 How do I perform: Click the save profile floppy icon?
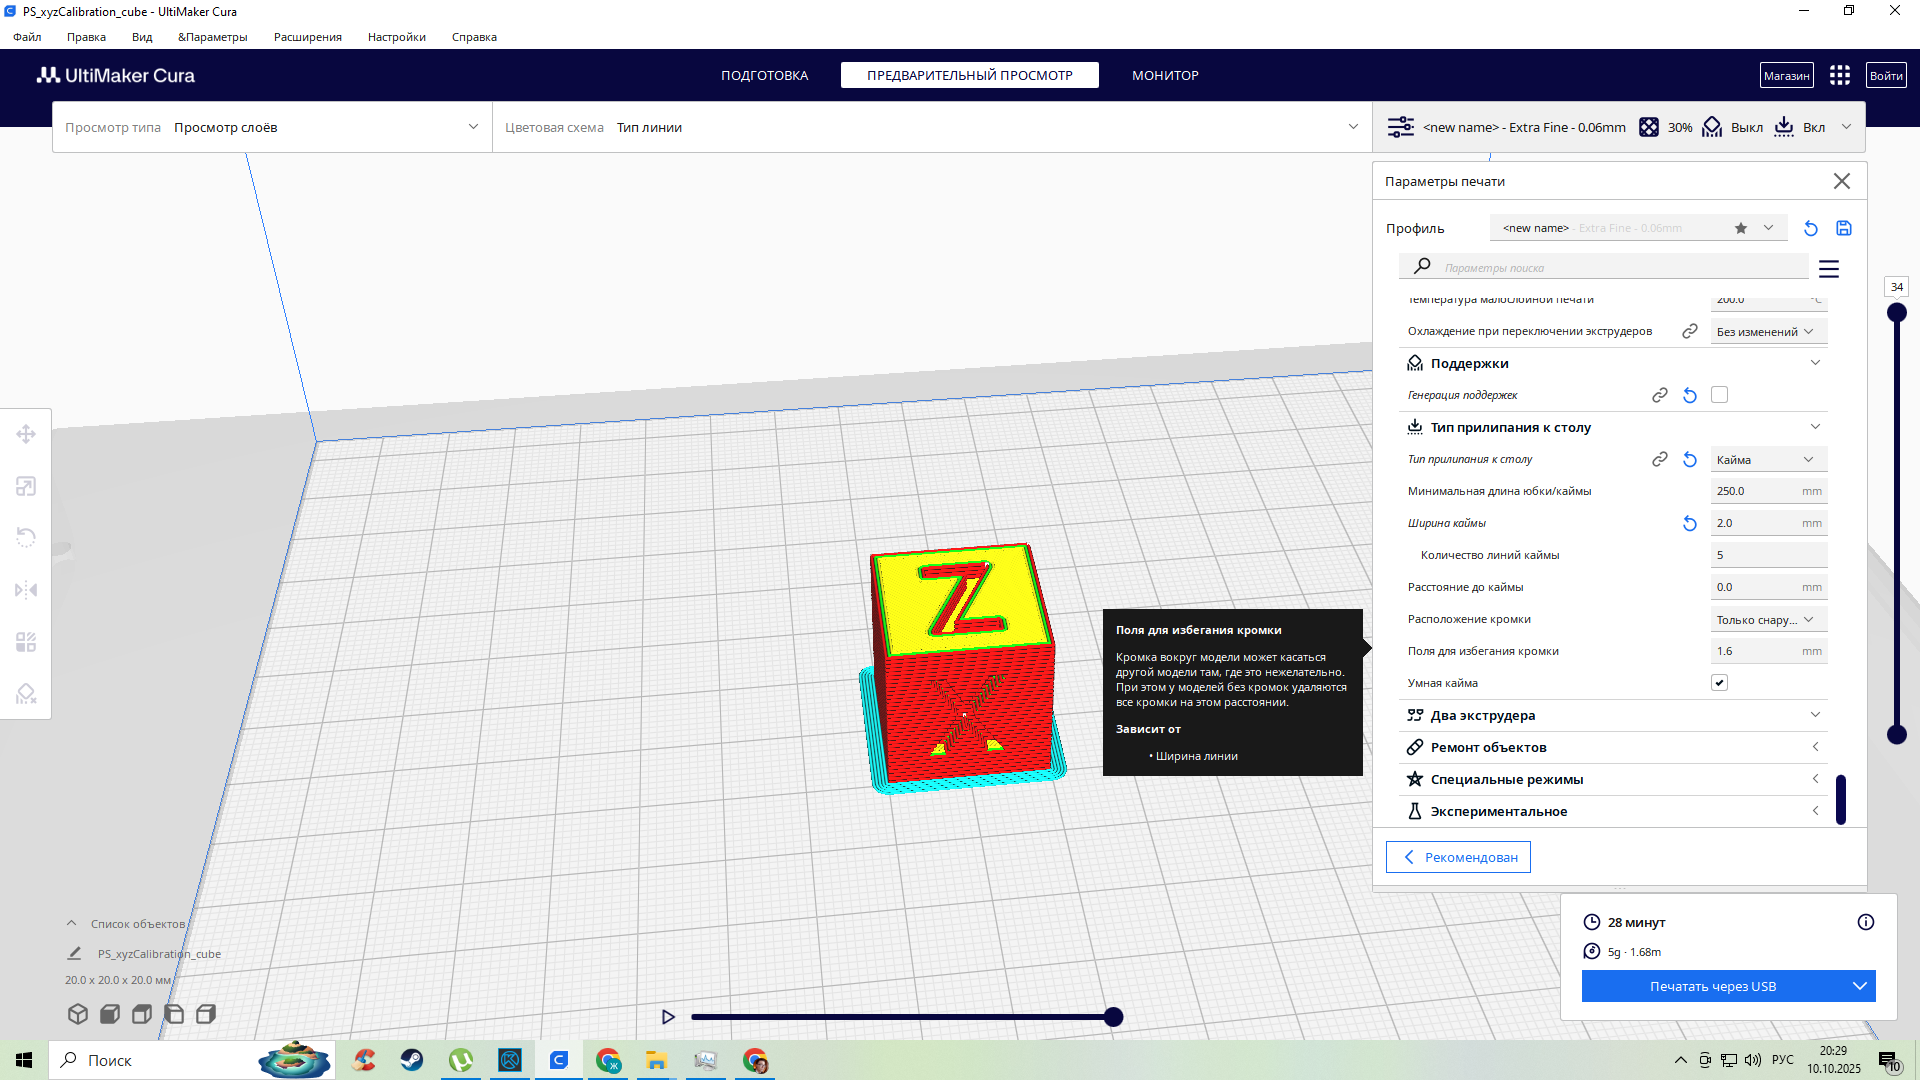1844,228
